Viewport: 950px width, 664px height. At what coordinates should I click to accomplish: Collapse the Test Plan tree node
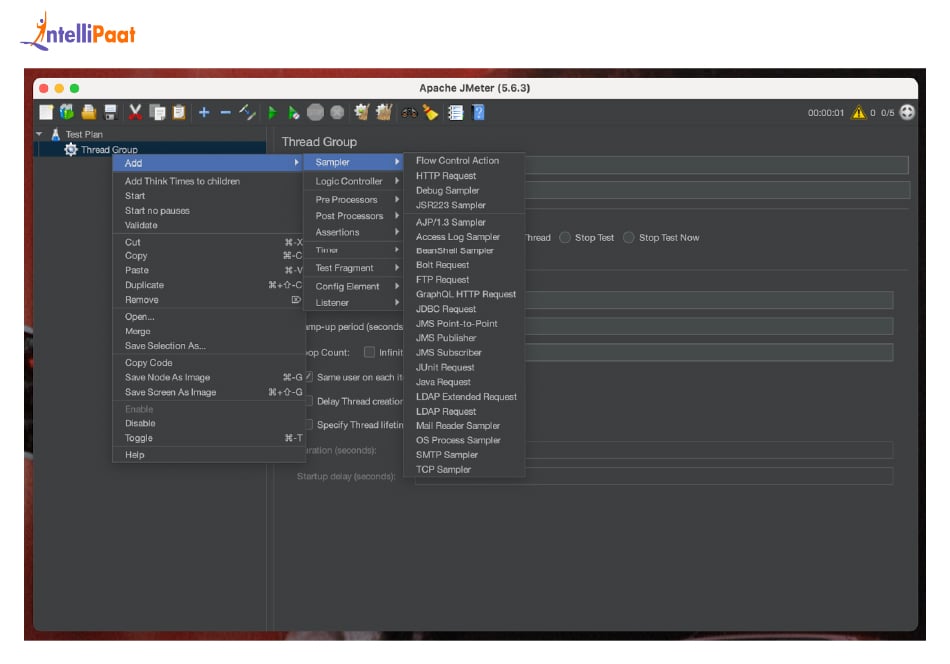pos(39,134)
